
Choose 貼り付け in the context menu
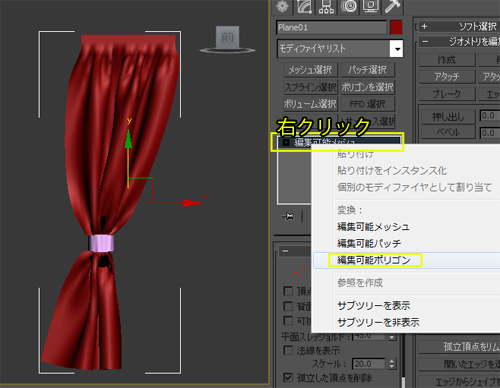[x=355, y=154]
